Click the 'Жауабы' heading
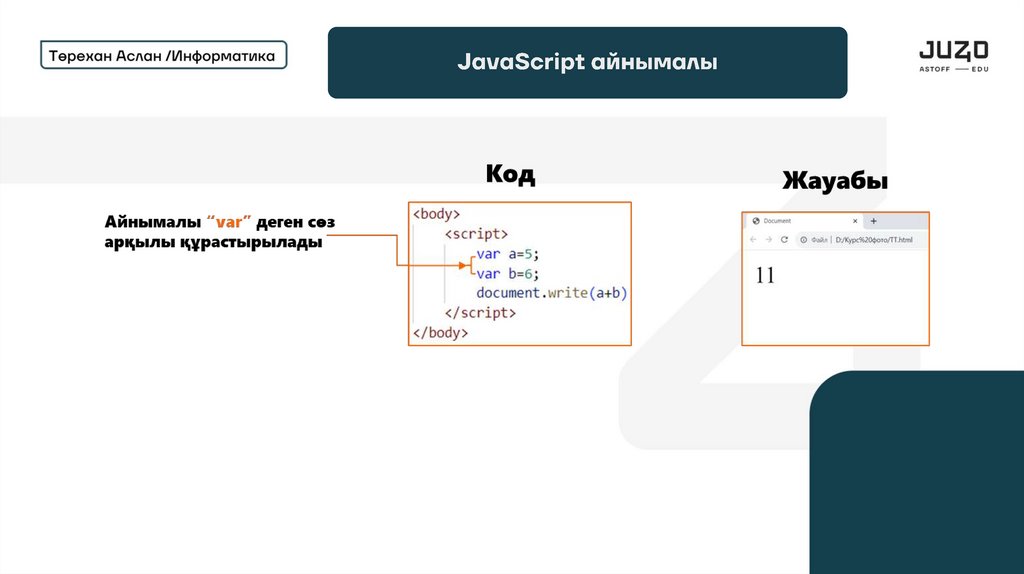Screen dimensions: 1024x574 pyautogui.click(x=835, y=181)
